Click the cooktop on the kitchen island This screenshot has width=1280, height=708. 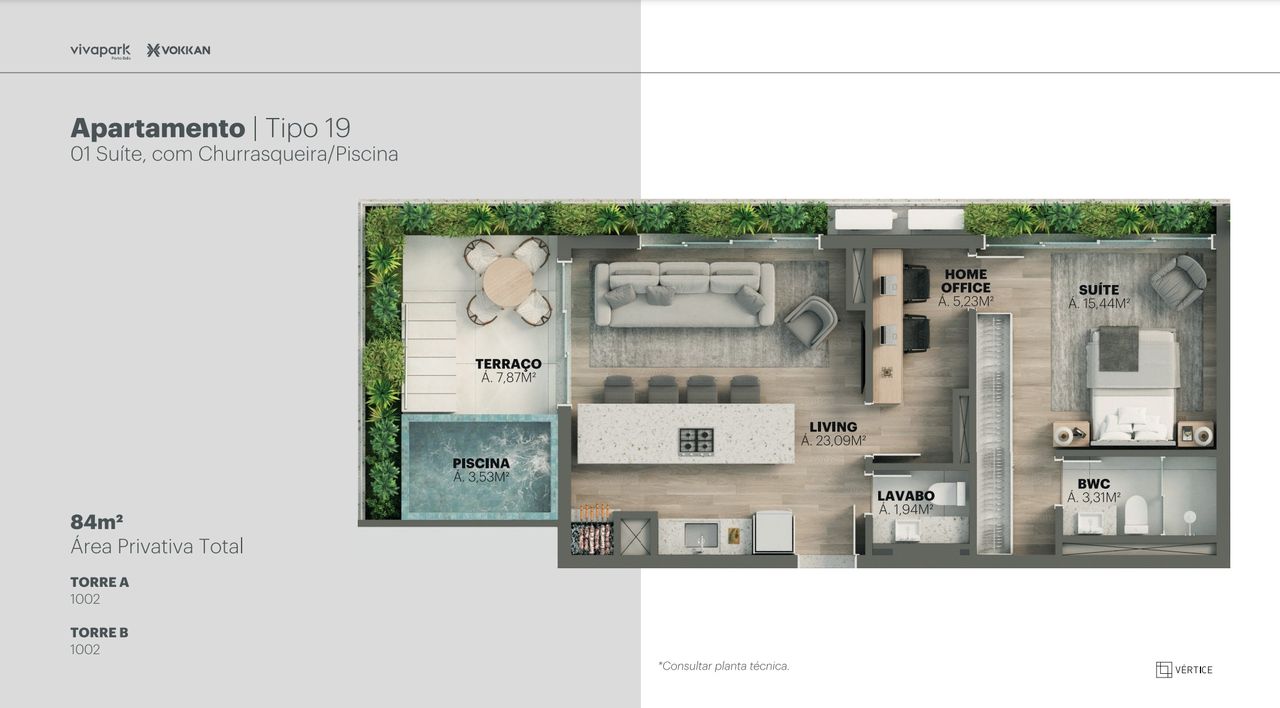[x=696, y=440]
